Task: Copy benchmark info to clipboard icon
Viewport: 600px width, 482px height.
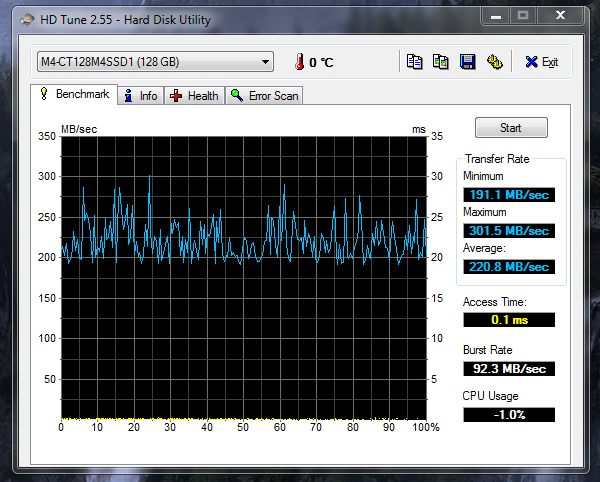Action: tap(414, 62)
